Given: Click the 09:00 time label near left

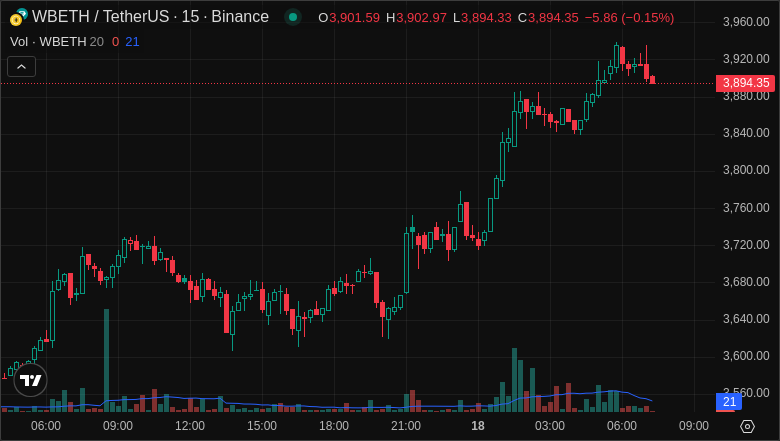Looking at the screenshot, I should point(118,426).
